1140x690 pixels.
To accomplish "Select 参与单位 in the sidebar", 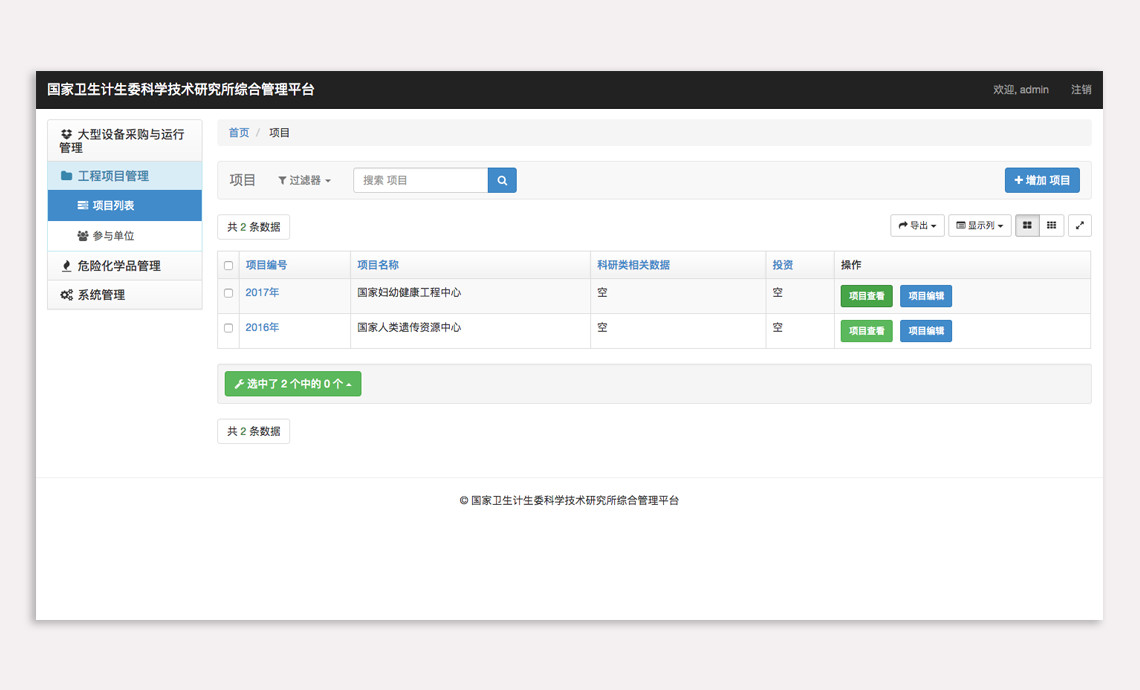I will 113,236.
